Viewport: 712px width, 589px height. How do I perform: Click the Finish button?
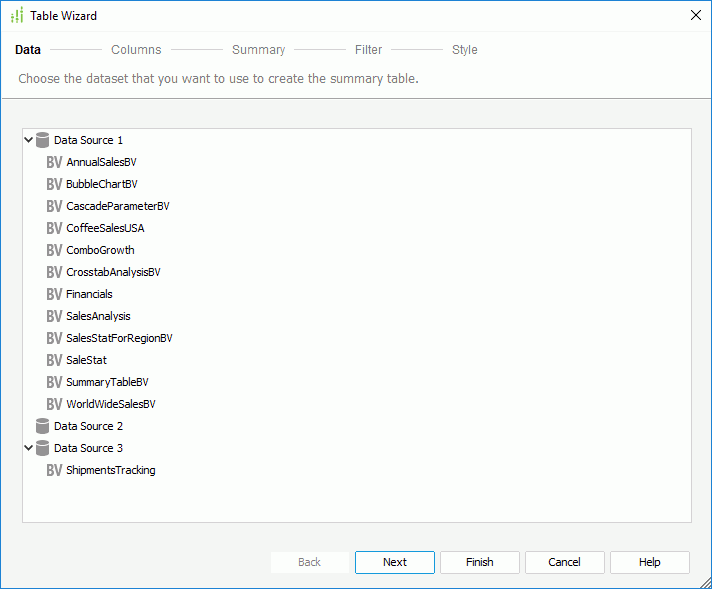(480, 562)
